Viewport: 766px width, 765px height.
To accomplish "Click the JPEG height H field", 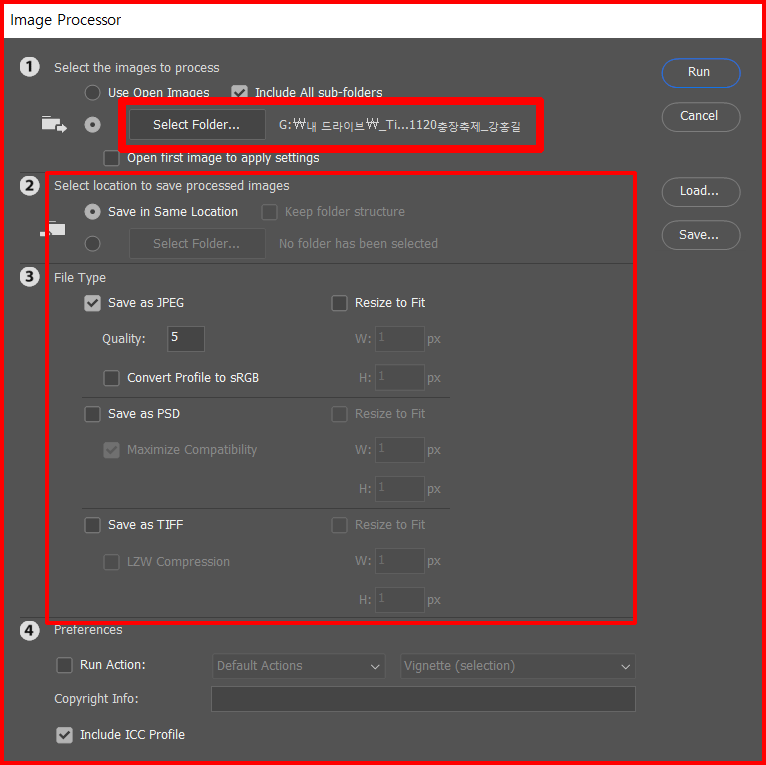I will point(400,377).
